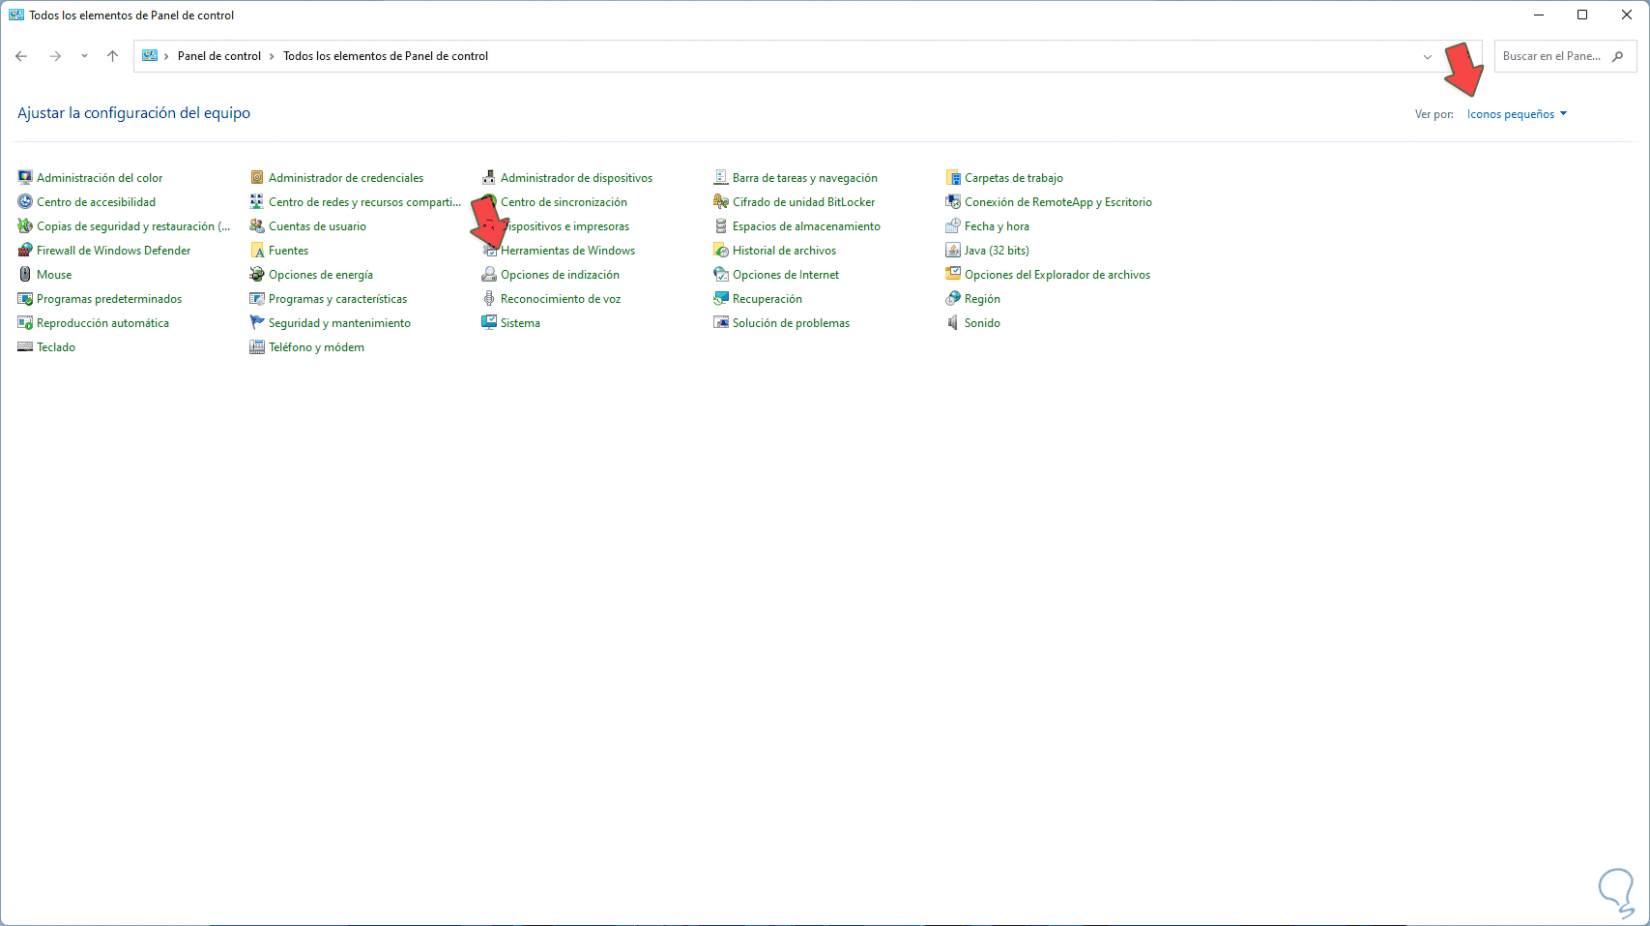
Task: Expand the chevron before Panel de control breadcrumb
Action: [x=166, y=56]
